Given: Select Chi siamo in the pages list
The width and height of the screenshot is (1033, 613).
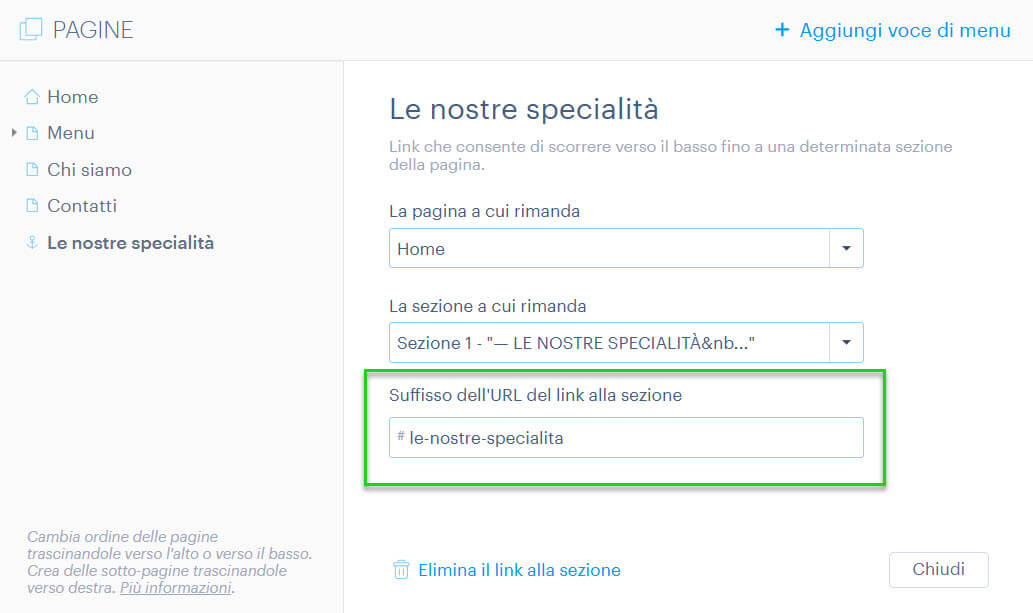Looking at the screenshot, I should click(x=90, y=170).
